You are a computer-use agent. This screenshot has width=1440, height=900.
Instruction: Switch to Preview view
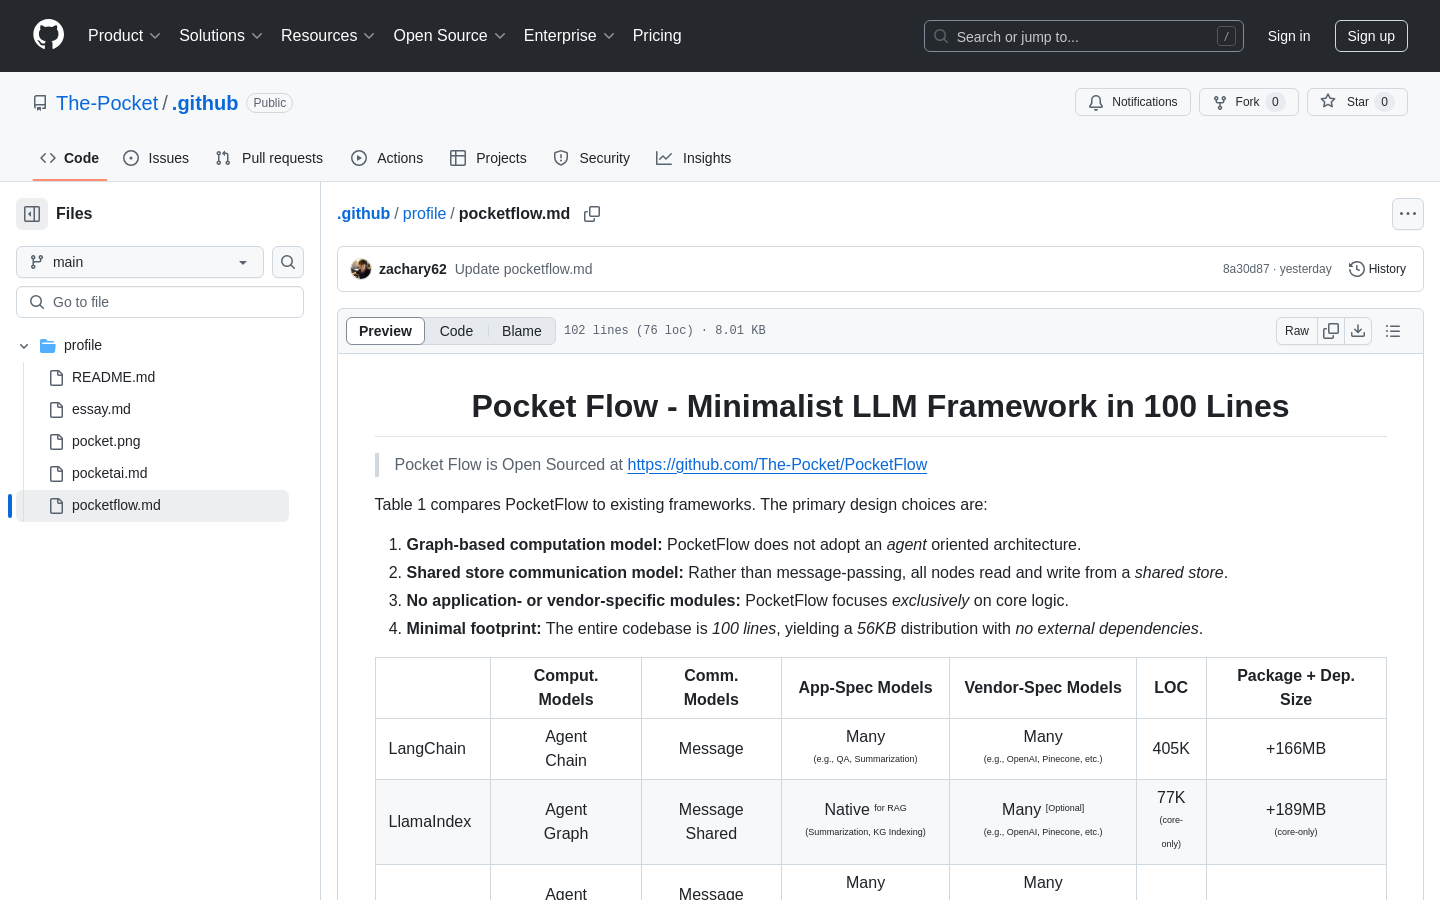385,331
